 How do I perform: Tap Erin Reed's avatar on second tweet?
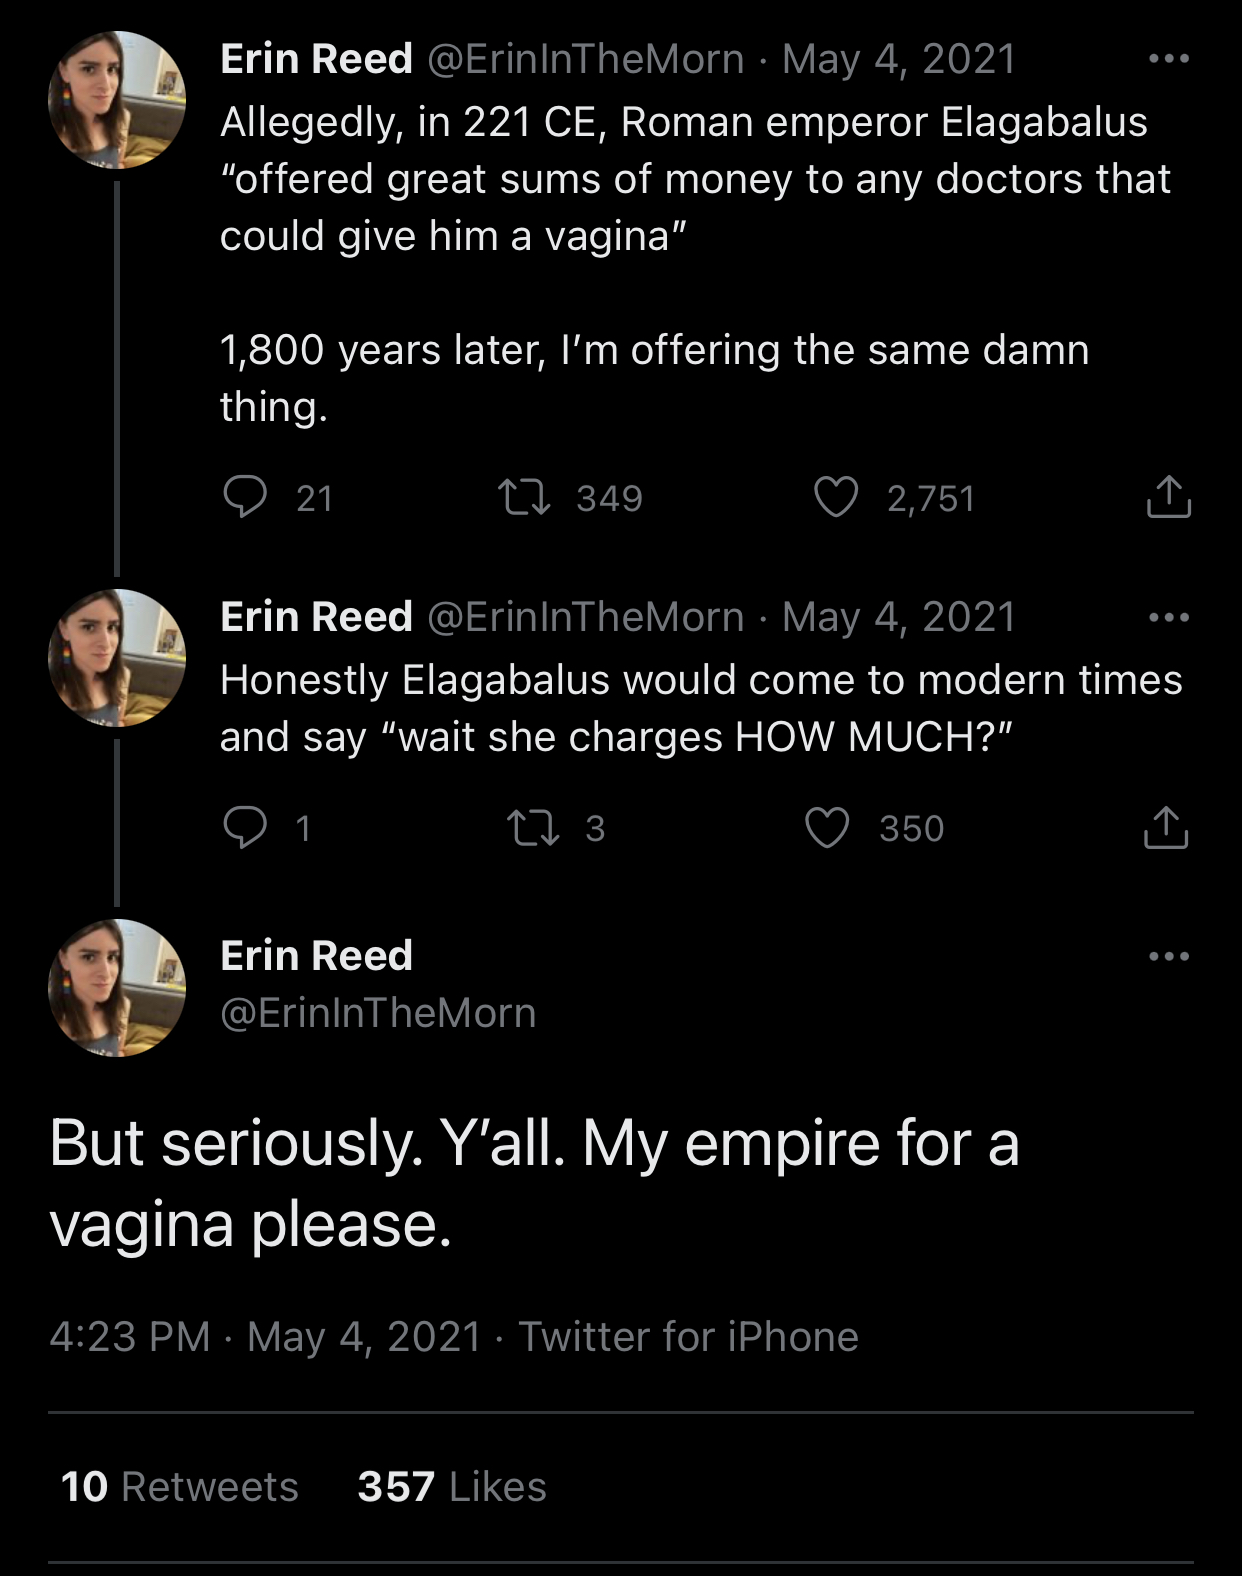pos(117,658)
